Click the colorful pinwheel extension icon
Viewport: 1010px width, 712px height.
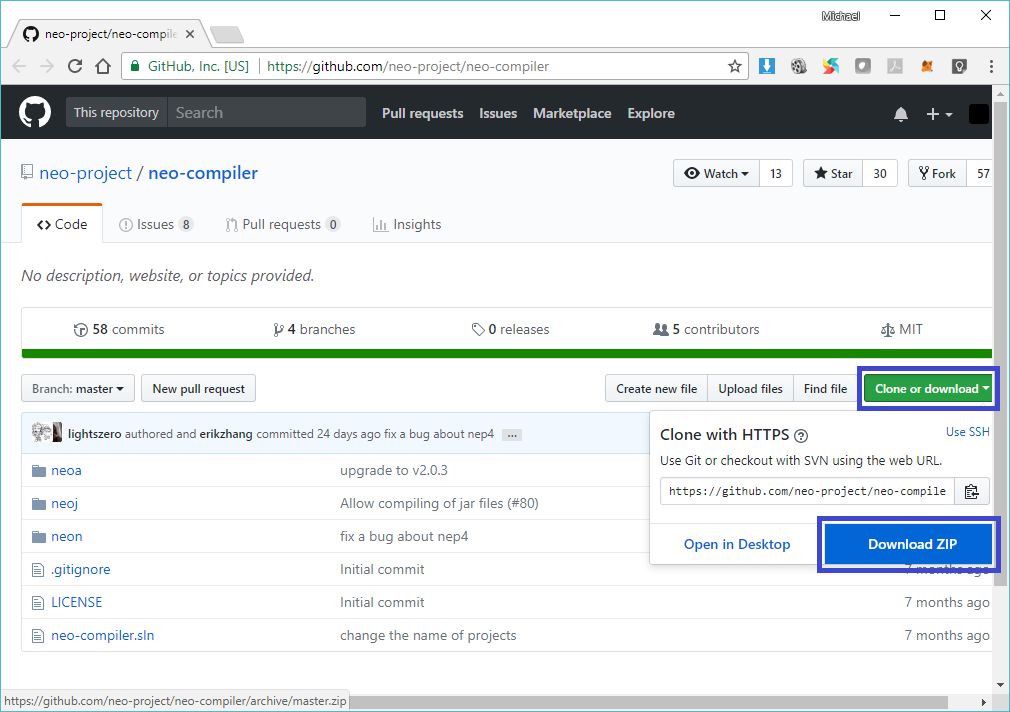[x=830, y=66]
